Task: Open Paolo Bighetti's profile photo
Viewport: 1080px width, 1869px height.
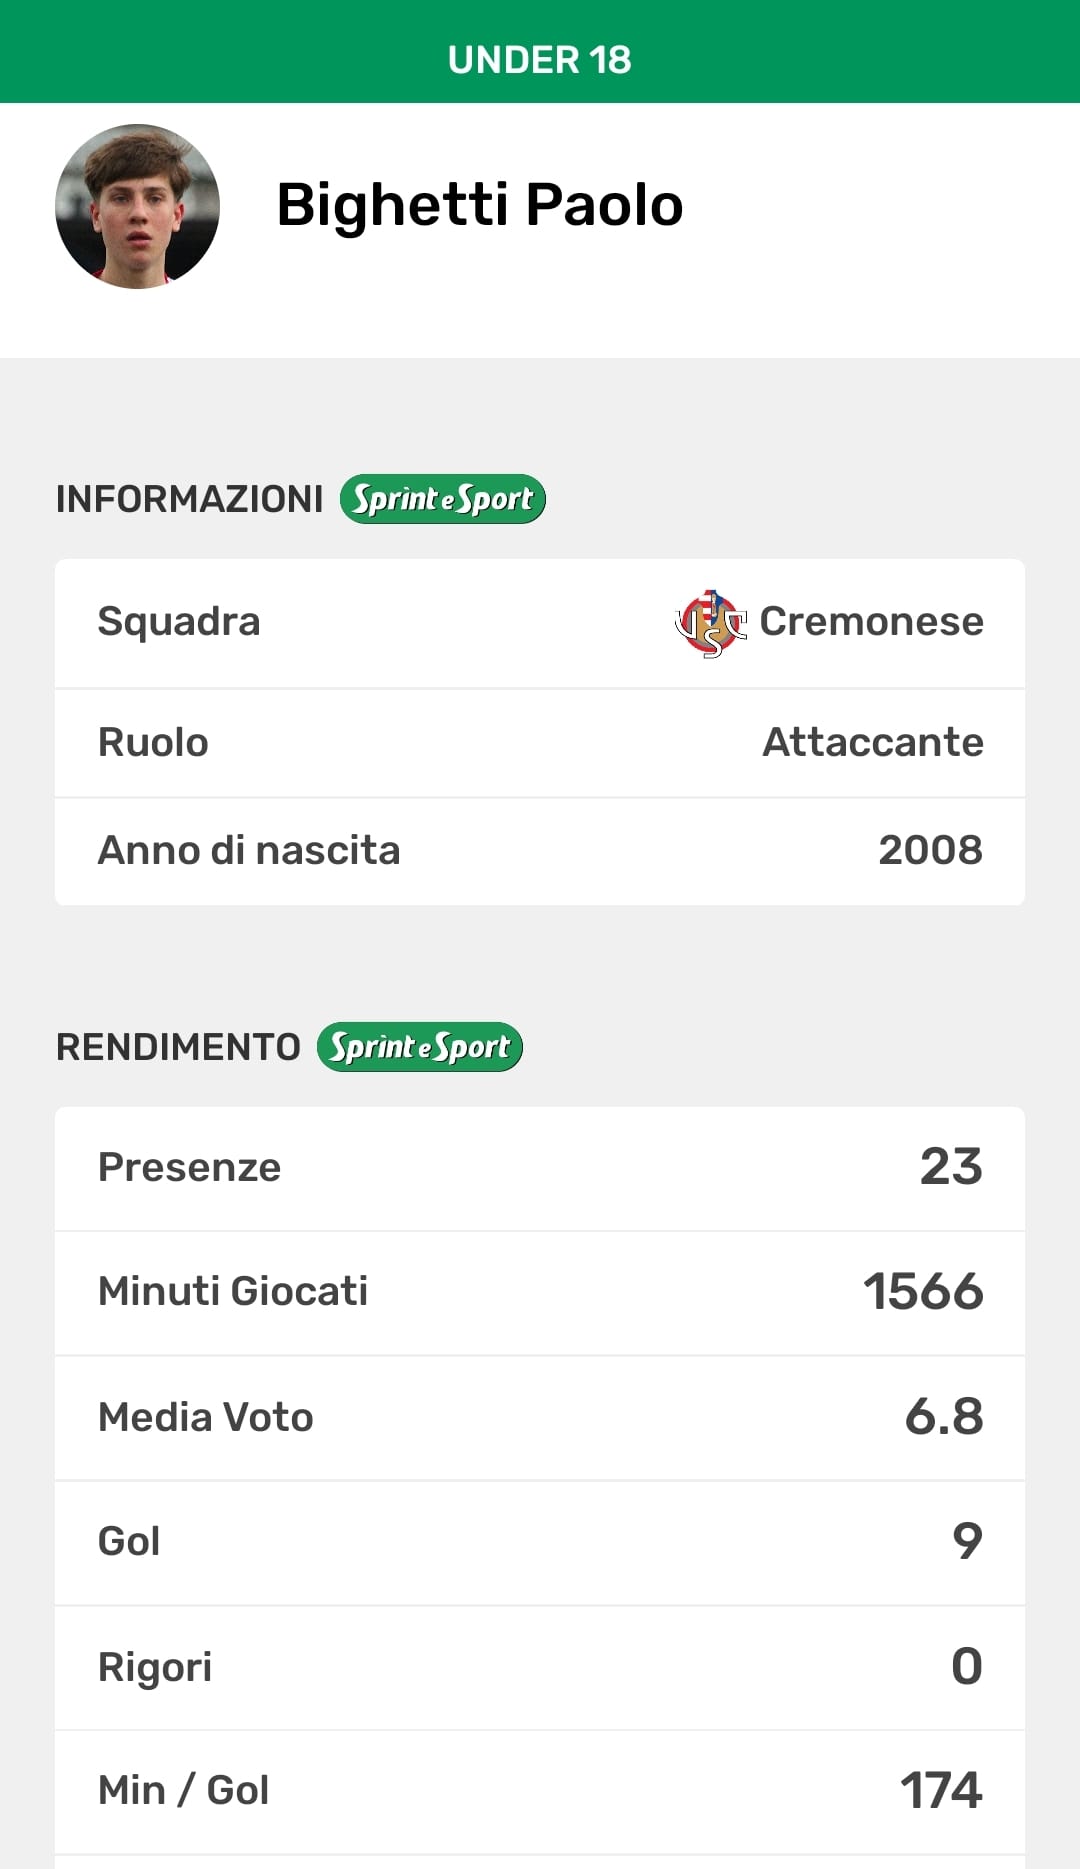Action: (x=138, y=207)
